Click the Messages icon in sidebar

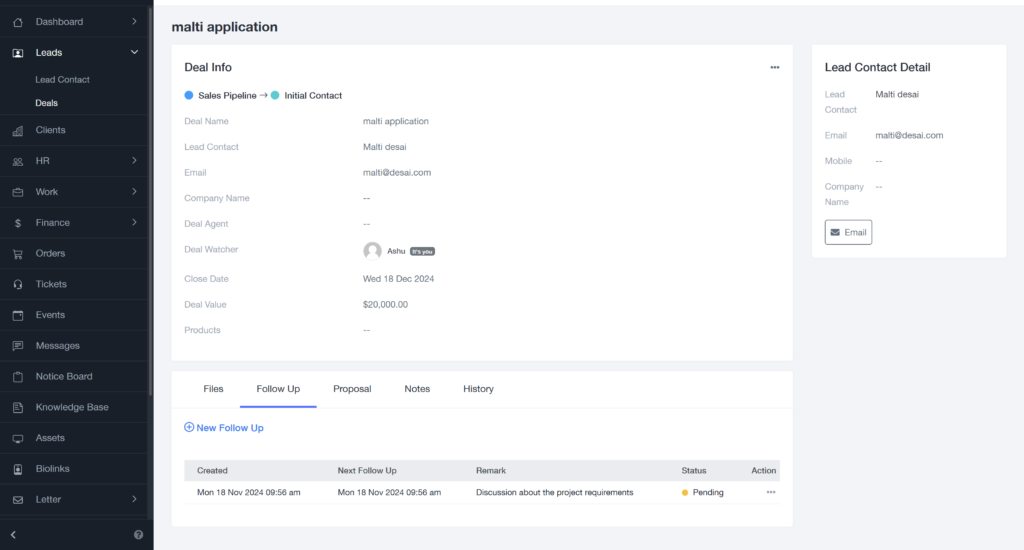18,346
